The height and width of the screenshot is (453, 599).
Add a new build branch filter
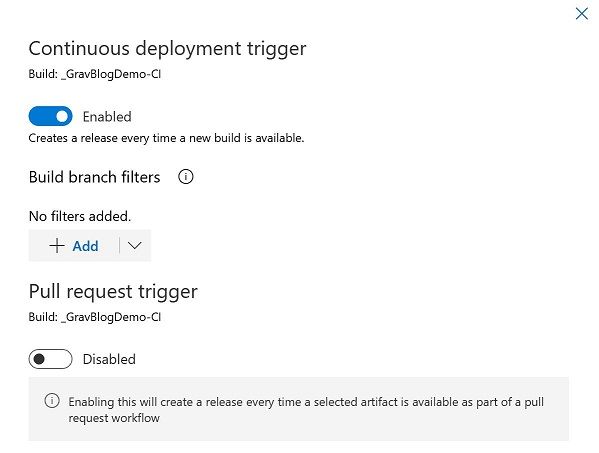(x=74, y=246)
